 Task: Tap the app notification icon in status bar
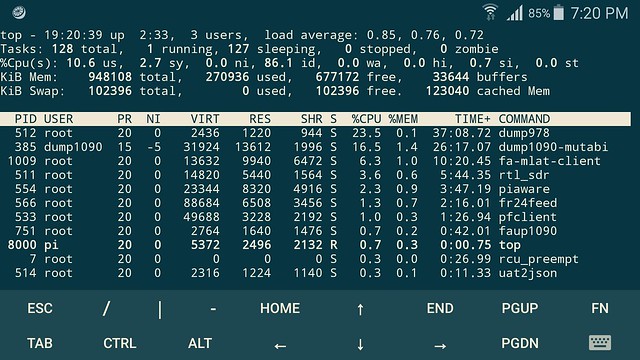click(19, 13)
